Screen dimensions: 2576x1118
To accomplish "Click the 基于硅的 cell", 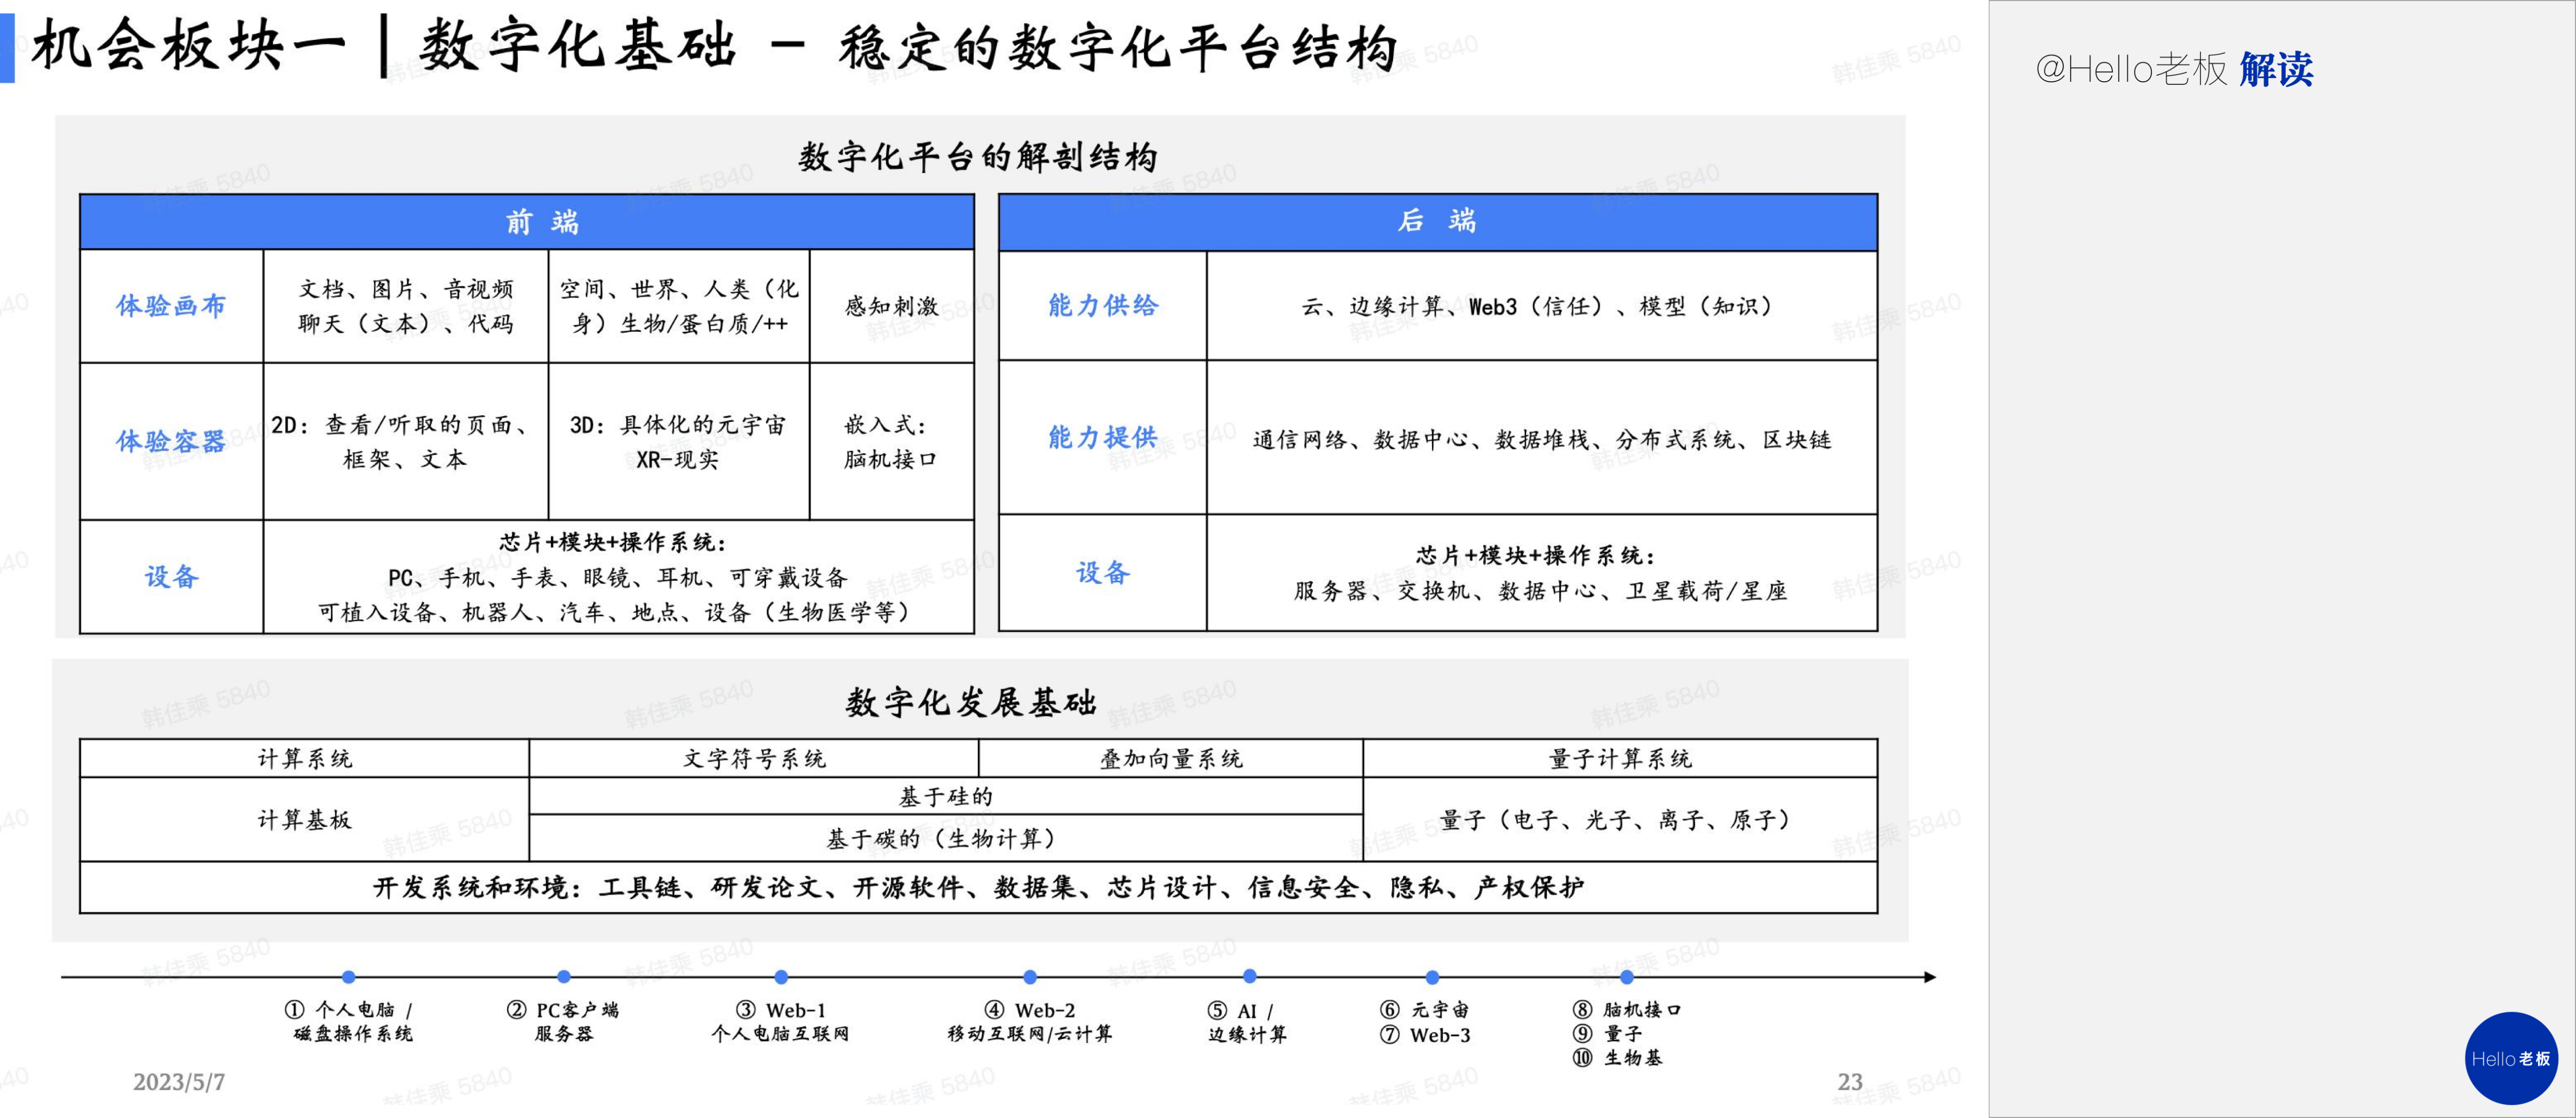I will (x=946, y=796).
